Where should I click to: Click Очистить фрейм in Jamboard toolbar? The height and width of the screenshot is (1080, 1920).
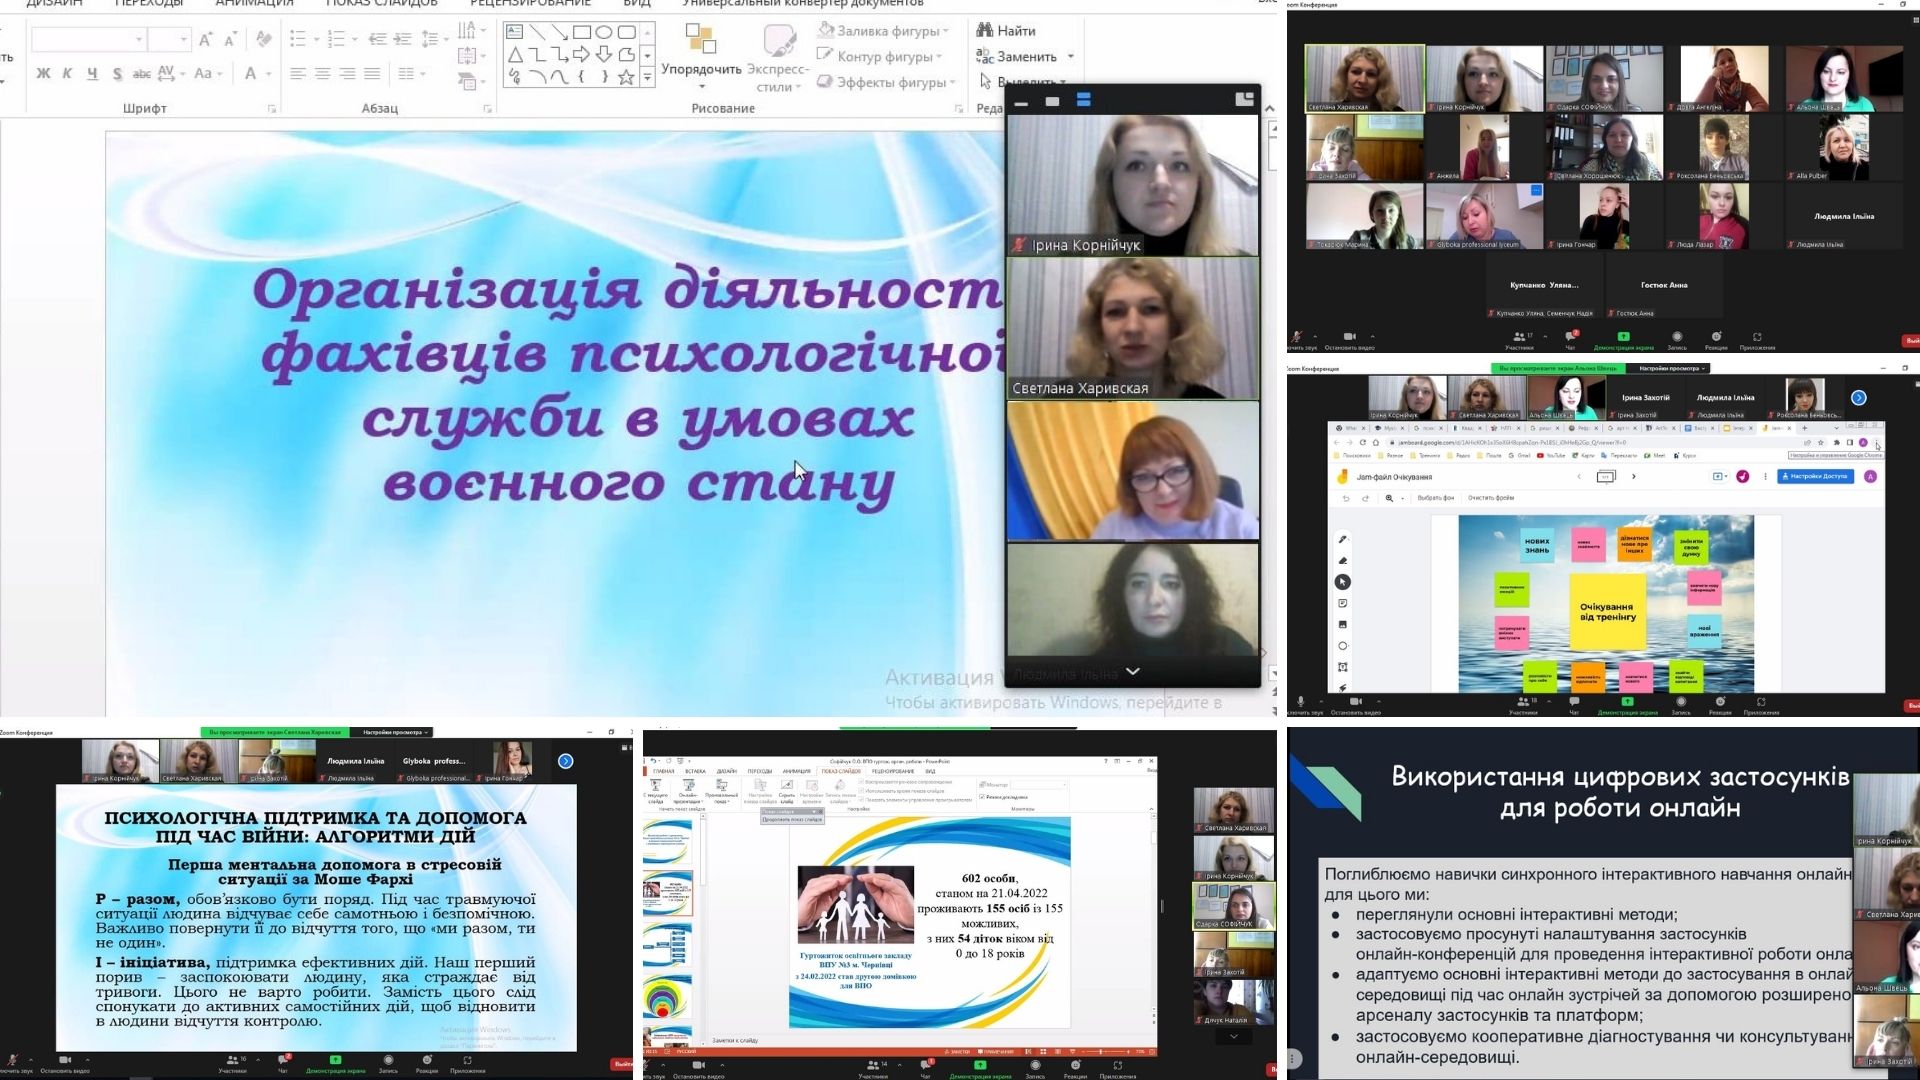pos(1491,498)
